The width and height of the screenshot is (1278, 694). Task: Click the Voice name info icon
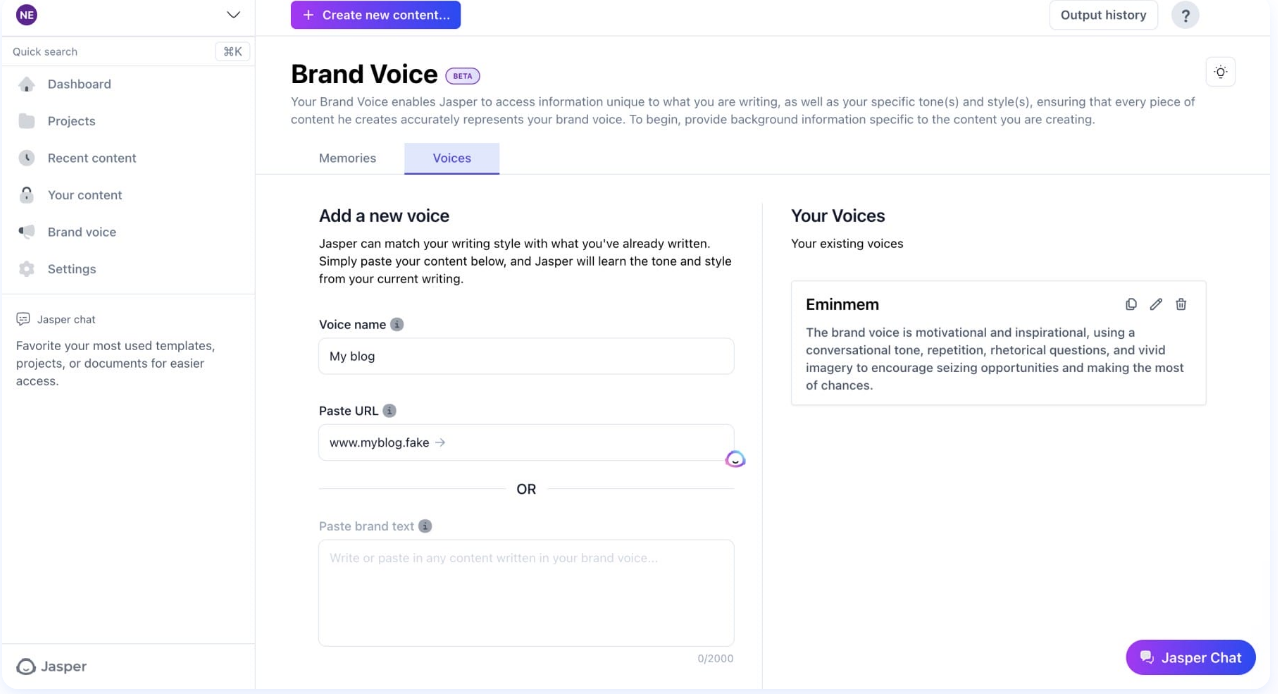tap(397, 325)
